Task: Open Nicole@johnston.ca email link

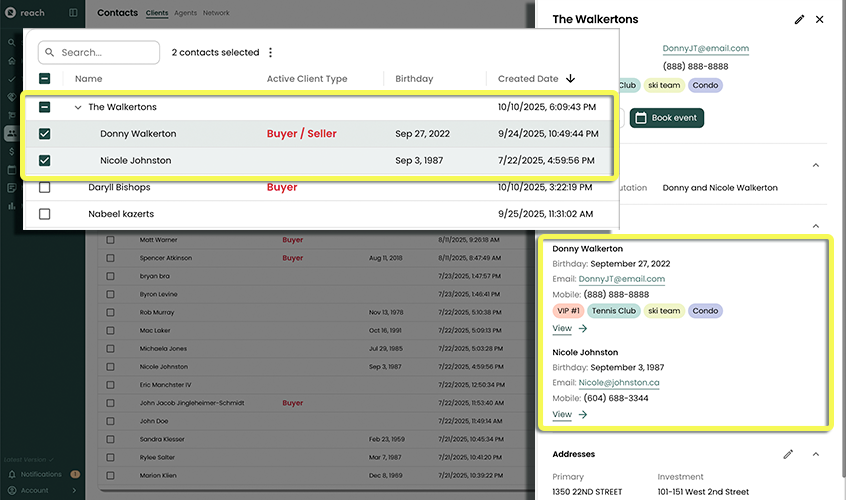Action: coord(619,383)
